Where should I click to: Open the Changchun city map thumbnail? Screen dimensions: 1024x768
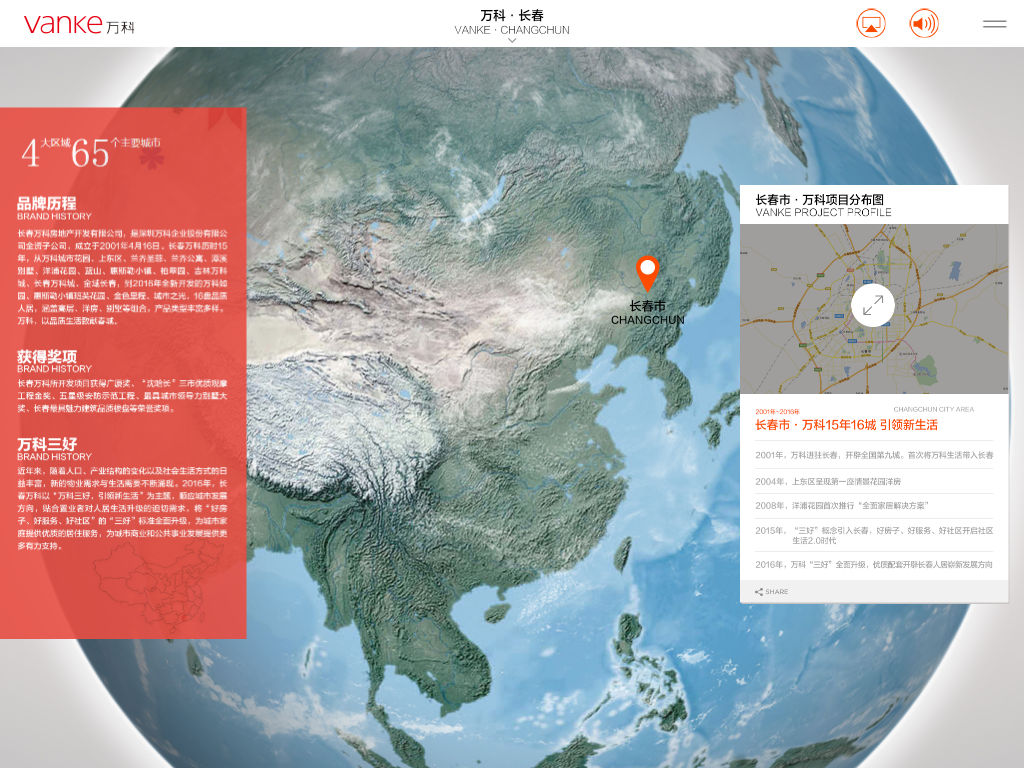click(x=874, y=309)
